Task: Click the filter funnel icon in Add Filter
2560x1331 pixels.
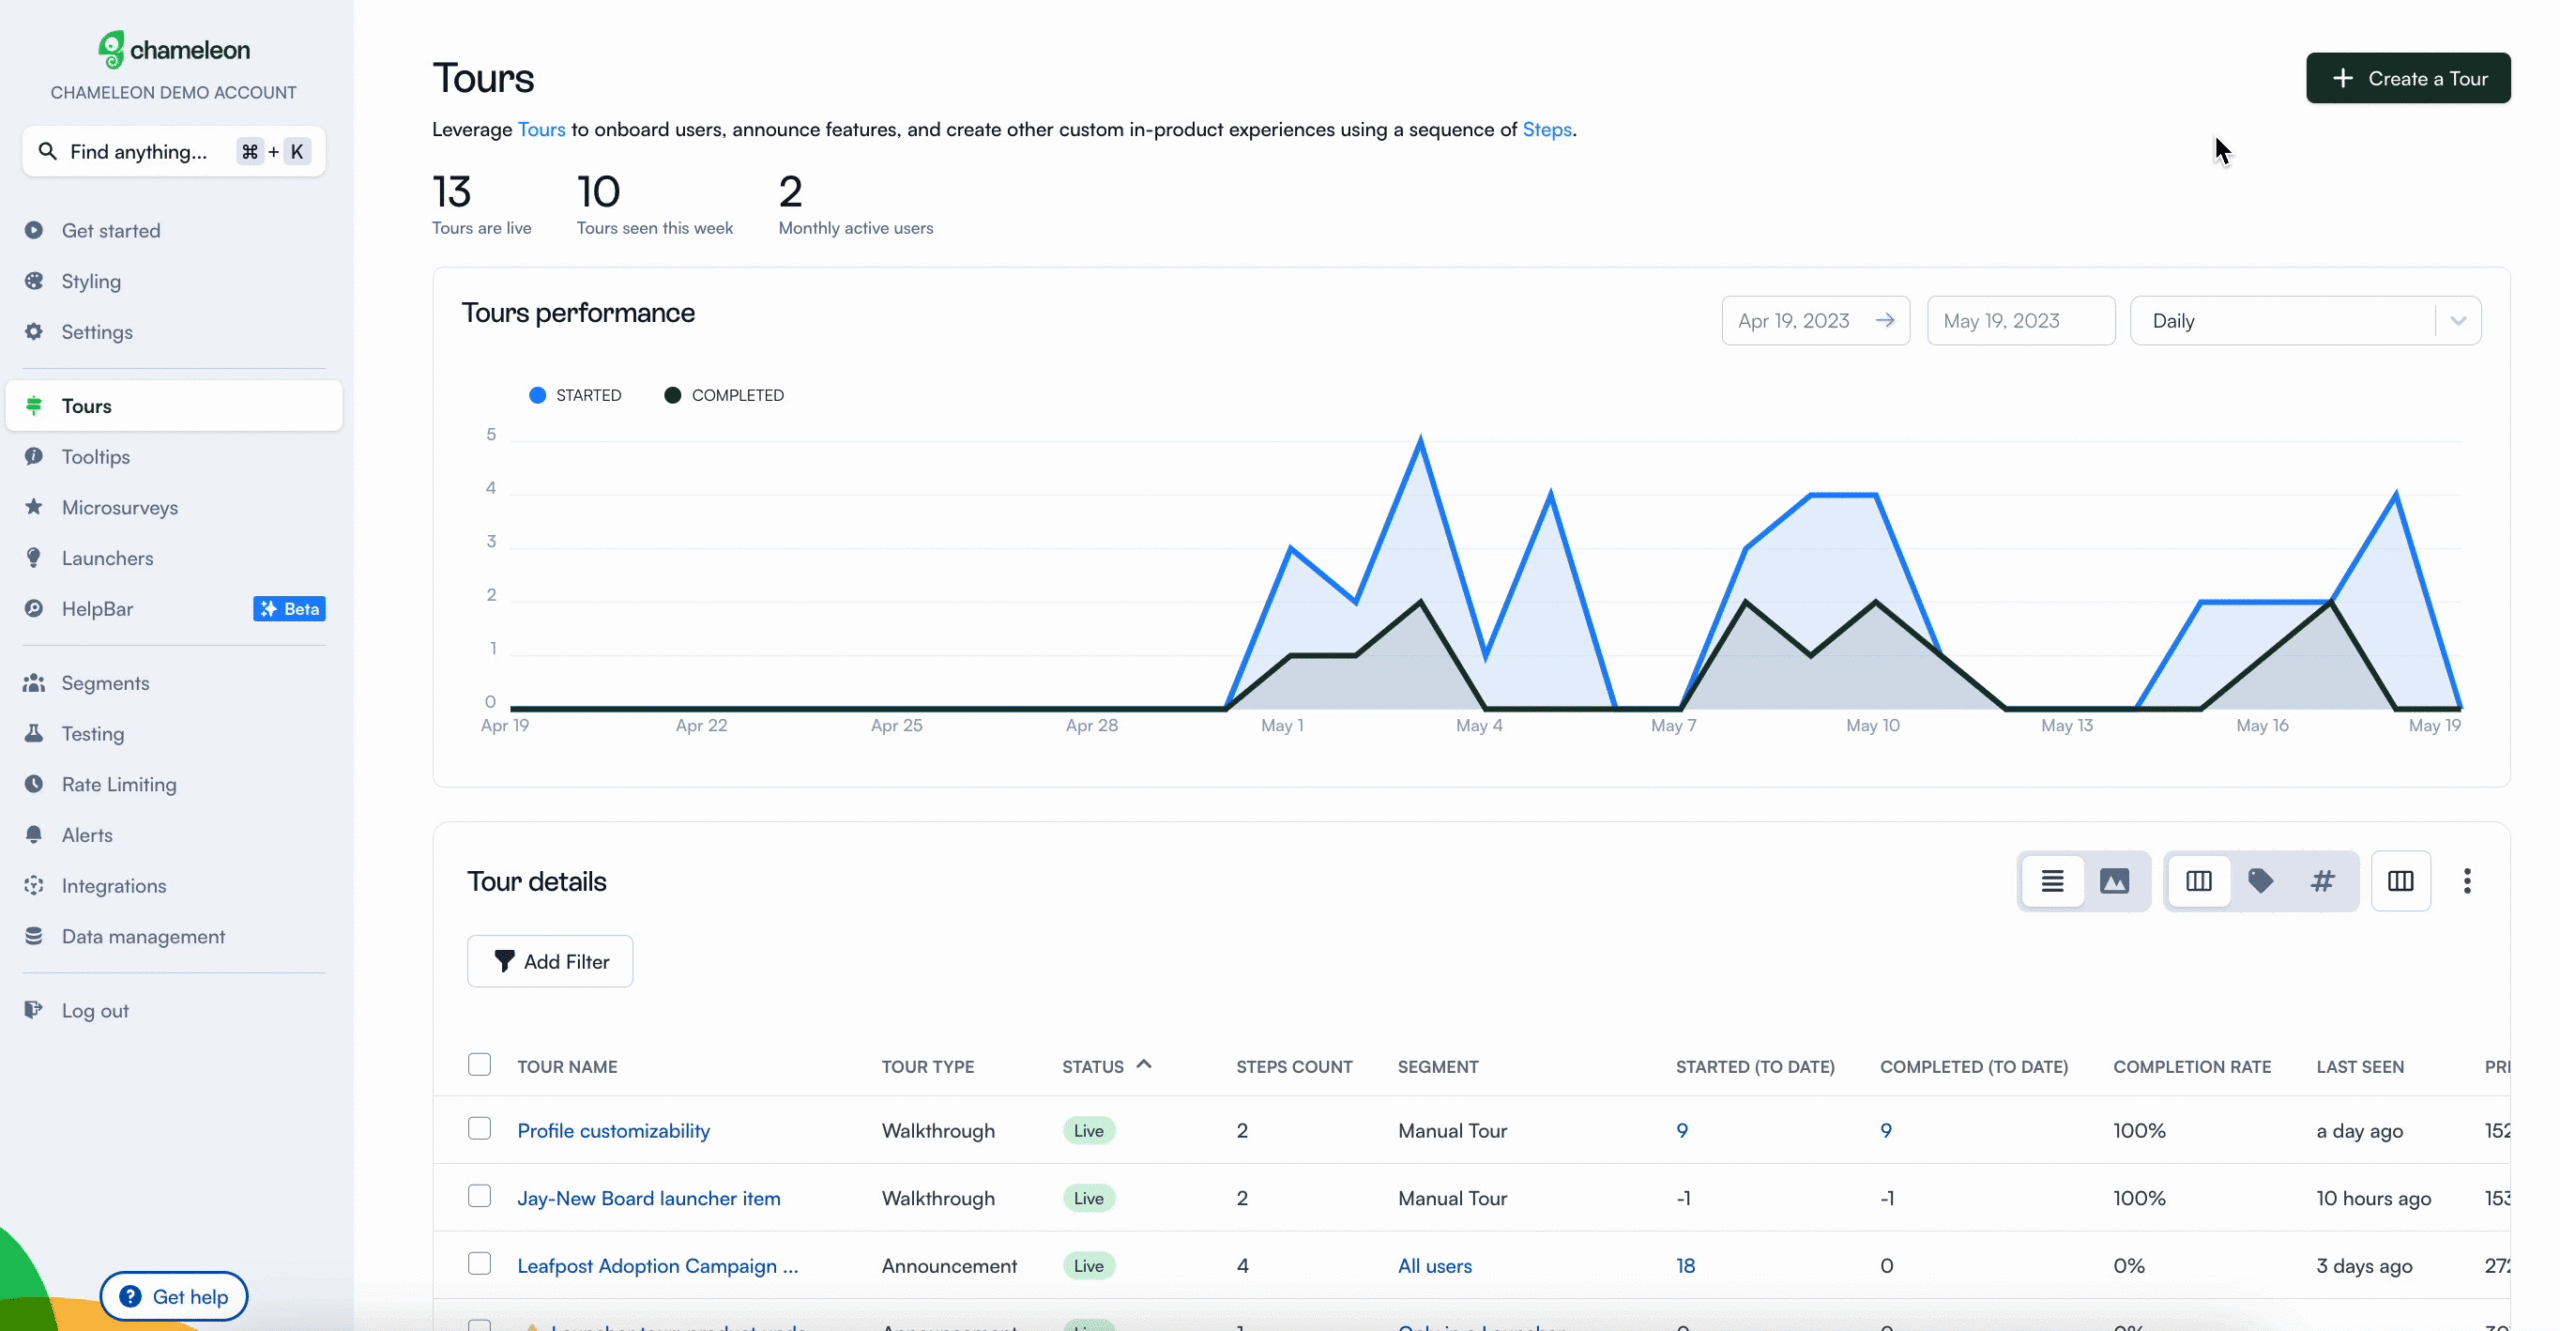Action: (504, 961)
